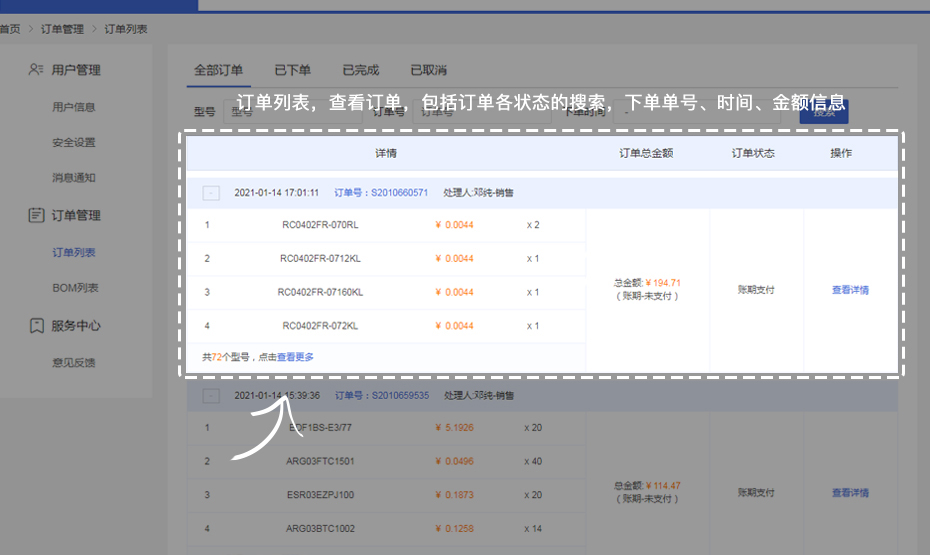Select the 已完成 tab
The width and height of the screenshot is (930, 555).
pyautogui.click(x=360, y=71)
